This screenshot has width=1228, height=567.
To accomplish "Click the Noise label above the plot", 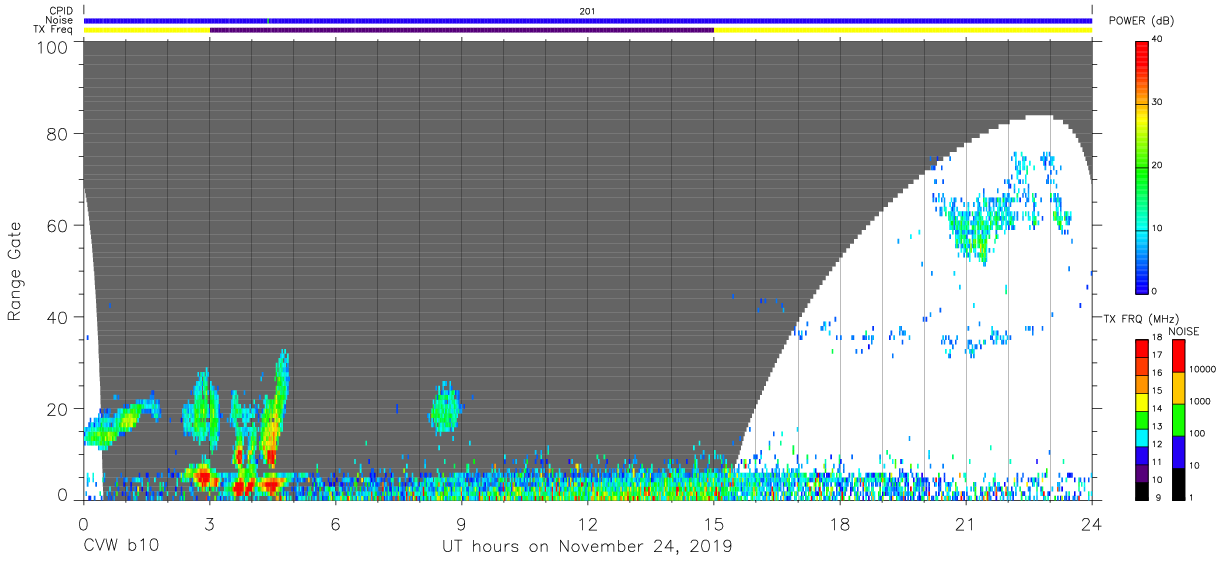I will coord(60,20).
